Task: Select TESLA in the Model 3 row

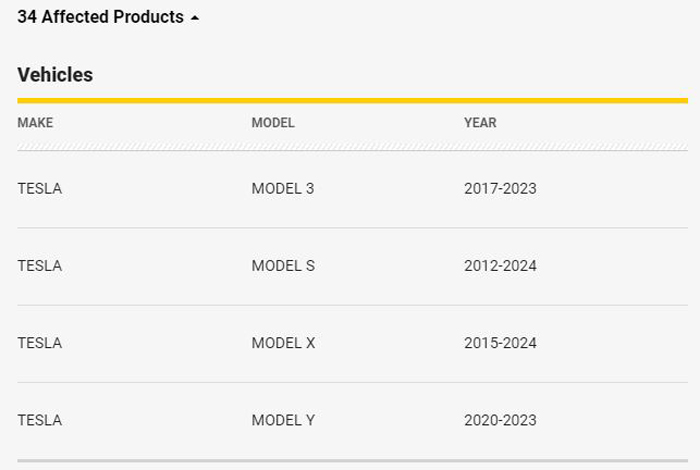Action: (x=40, y=188)
